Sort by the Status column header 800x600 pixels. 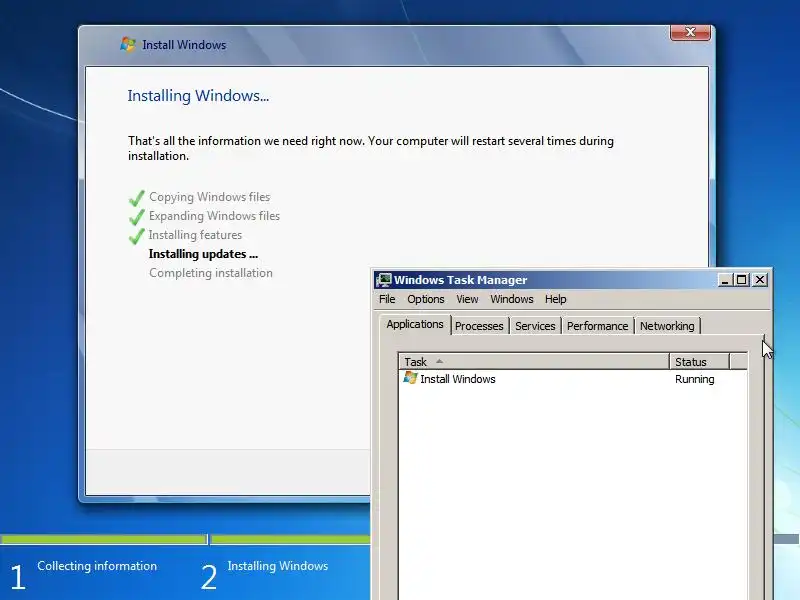699,362
